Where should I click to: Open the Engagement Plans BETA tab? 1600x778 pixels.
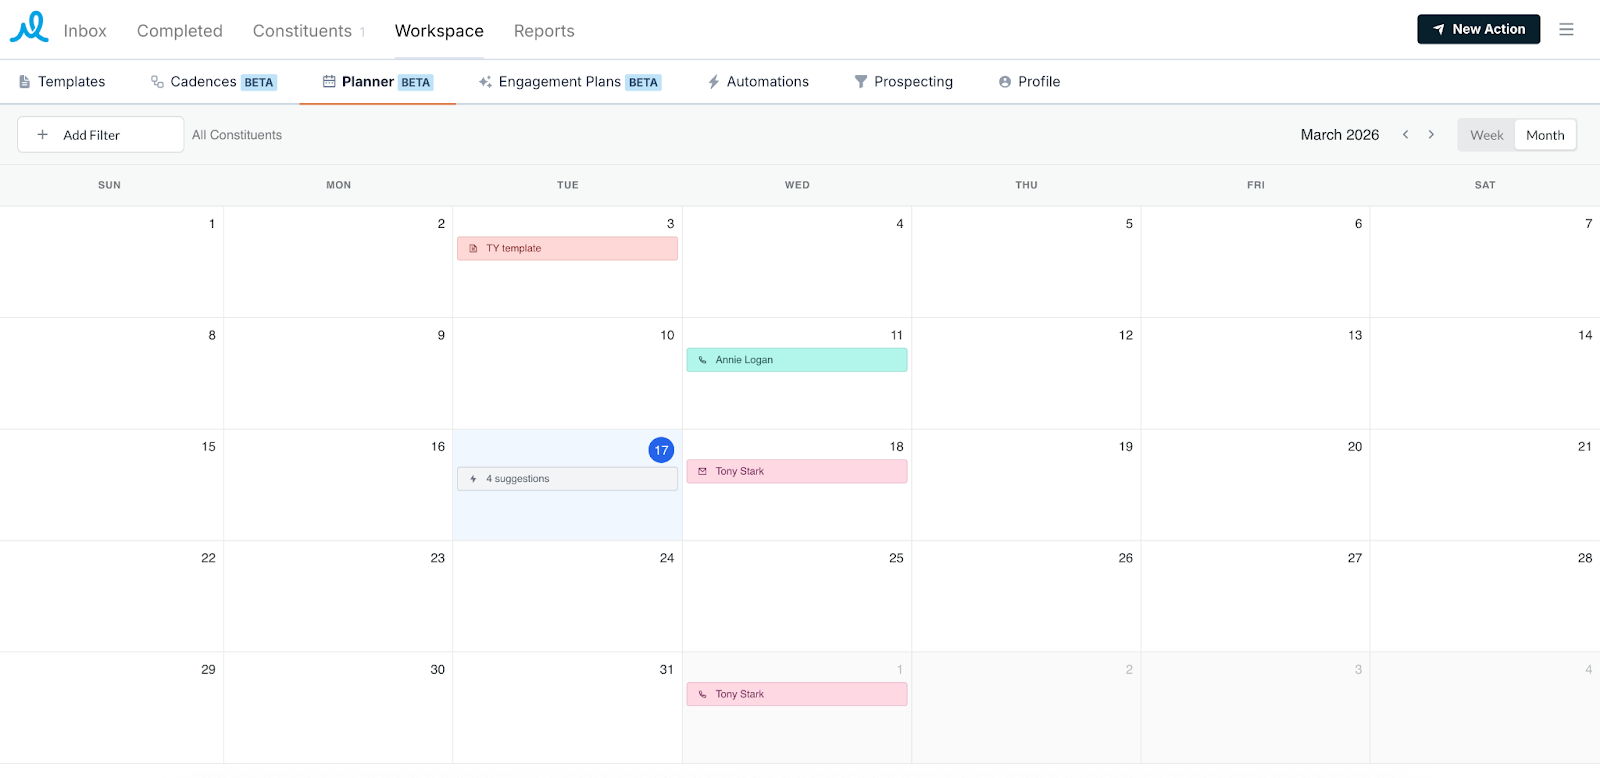[x=570, y=82]
